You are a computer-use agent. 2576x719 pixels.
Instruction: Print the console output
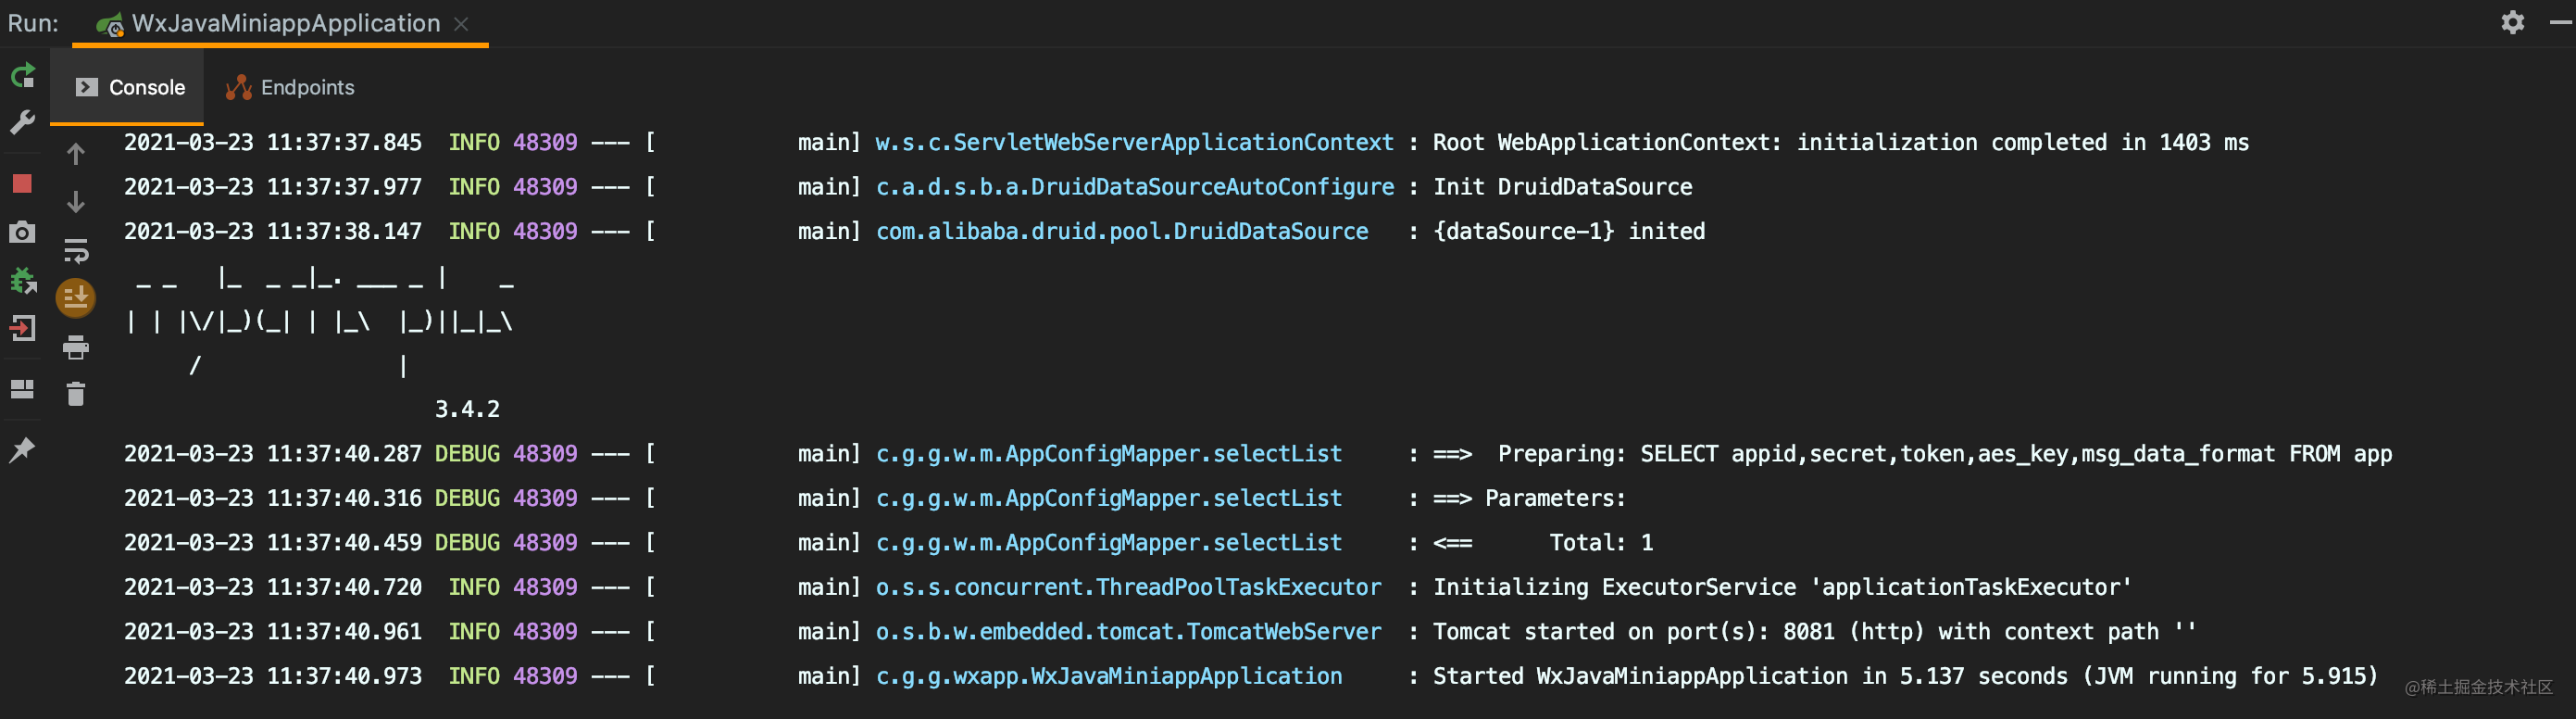click(76, 347)
